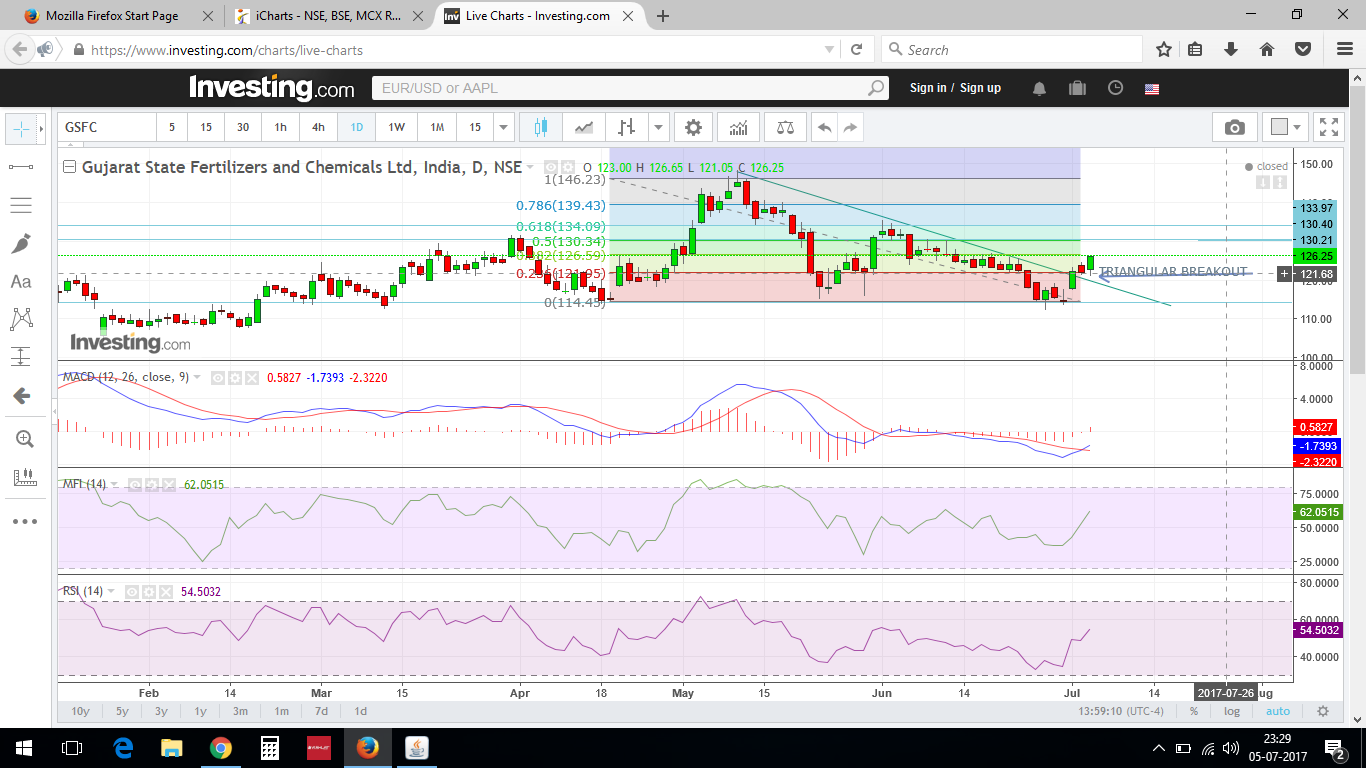The image size is (1366, 768).
Task: Open the clock icon in site header
Action: coord(1115,88)
